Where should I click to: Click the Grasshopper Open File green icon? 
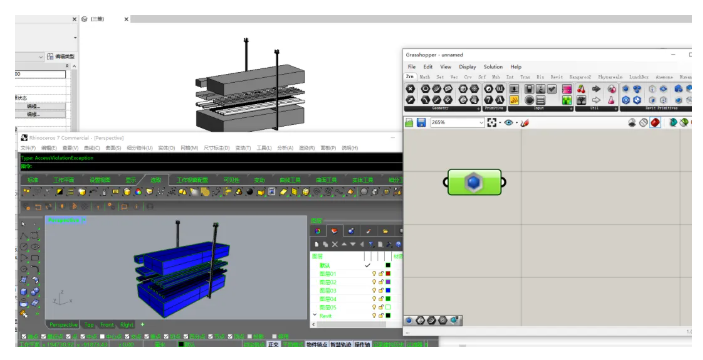(x=409, y=122)
